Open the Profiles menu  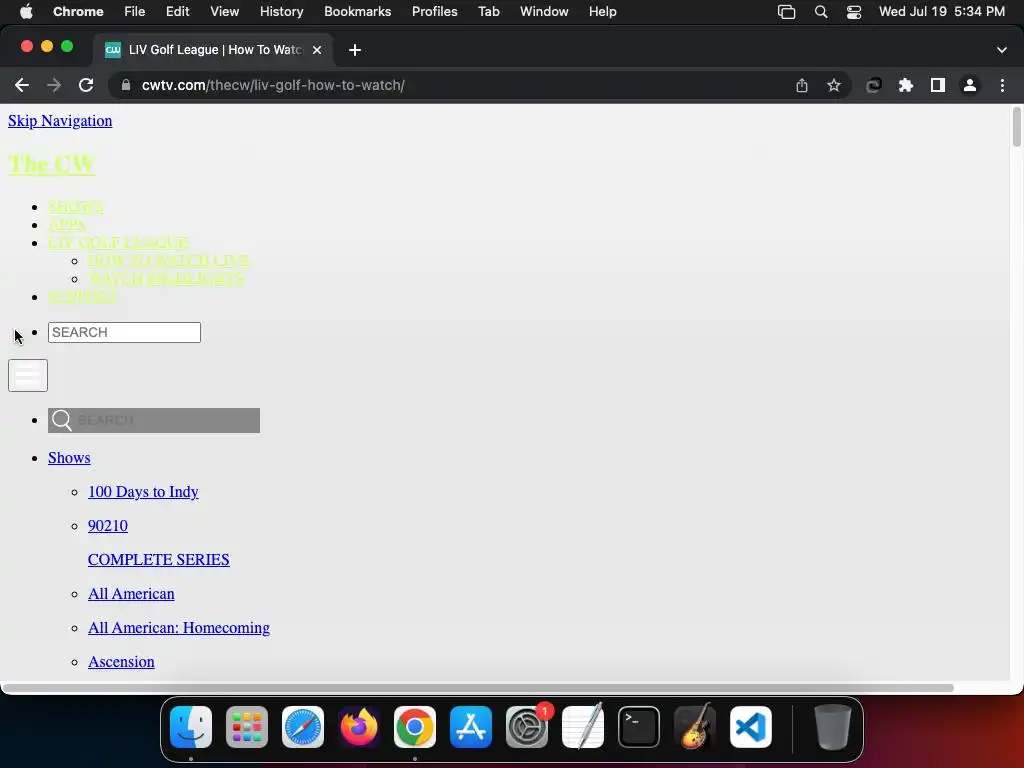(434, 11)
